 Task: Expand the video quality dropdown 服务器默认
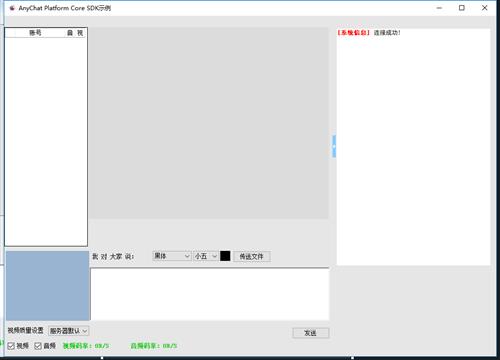pos(69,331)
